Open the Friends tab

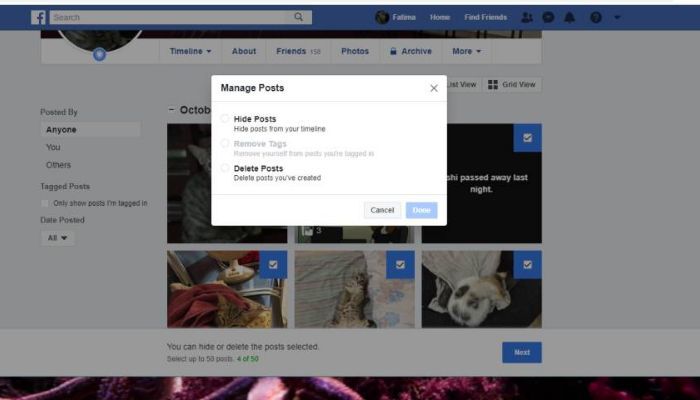coord(299,51)
